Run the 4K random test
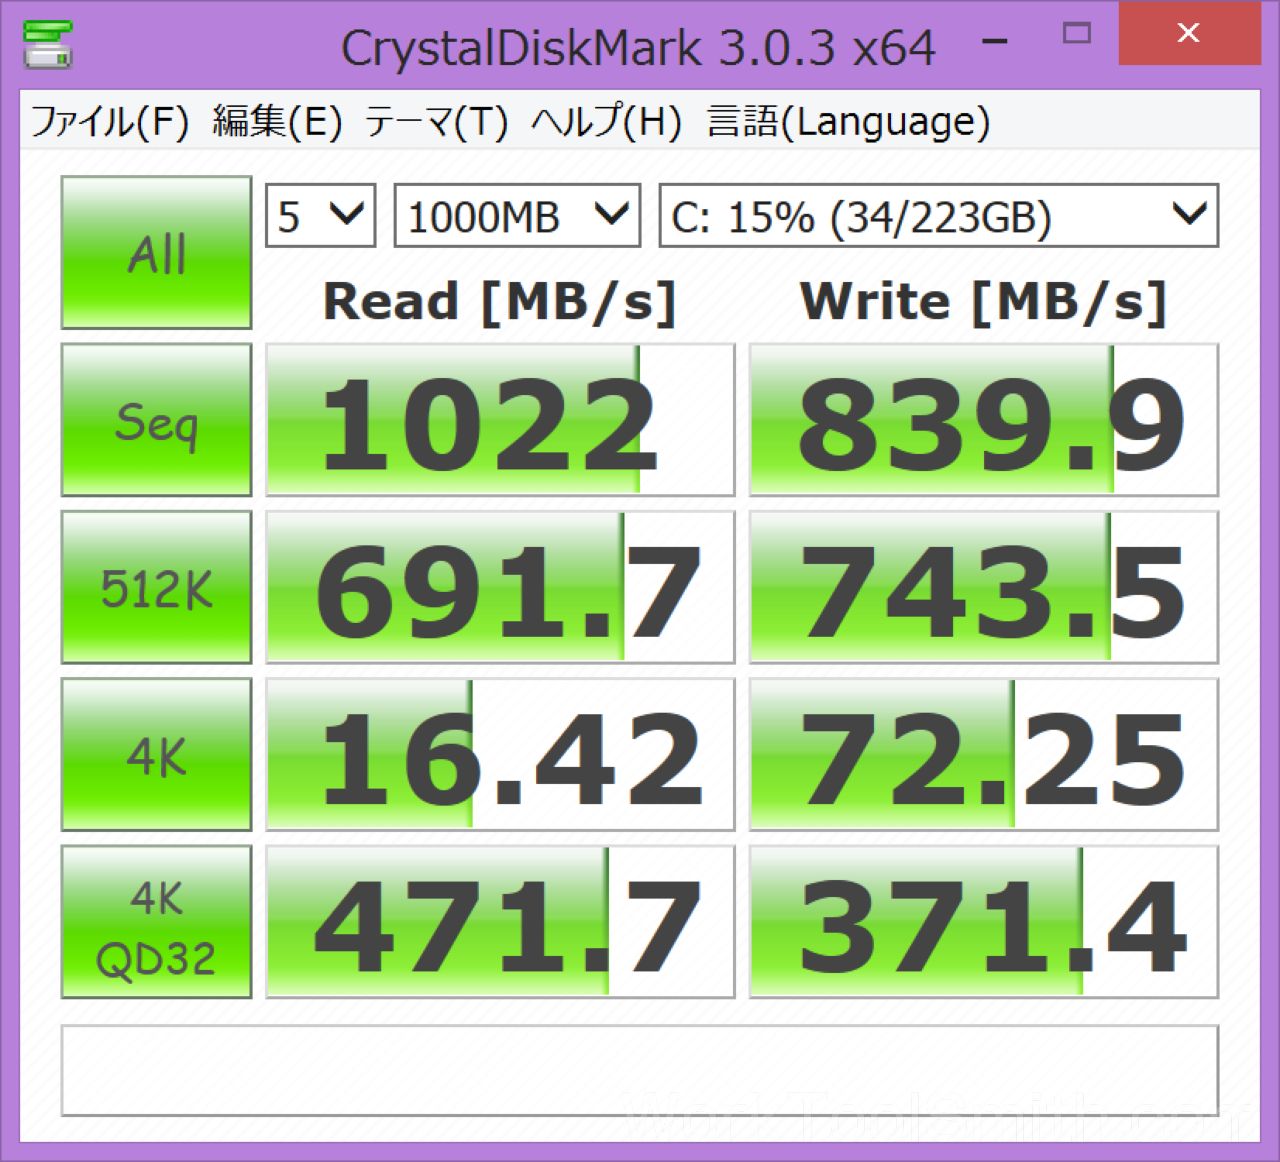The height and width of the screenshot is (1162, 1280). click(156, 755)
